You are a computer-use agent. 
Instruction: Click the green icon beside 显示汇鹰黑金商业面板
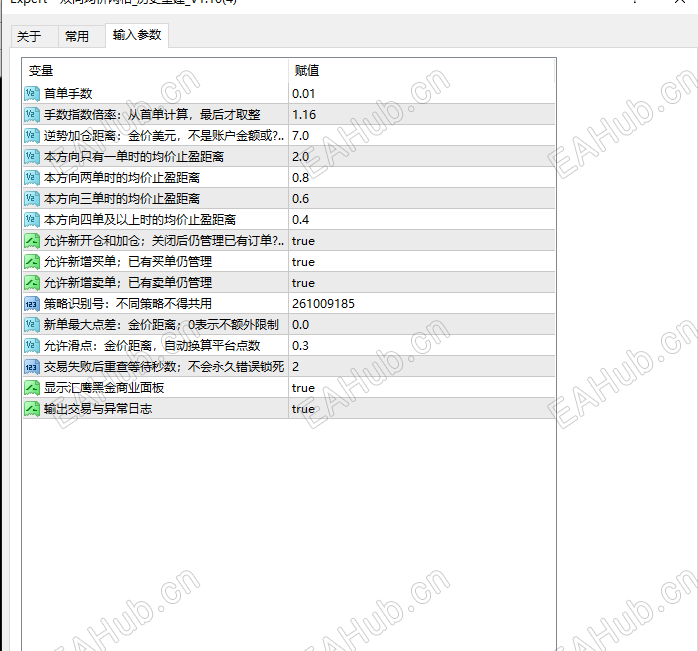click(32, 388)
